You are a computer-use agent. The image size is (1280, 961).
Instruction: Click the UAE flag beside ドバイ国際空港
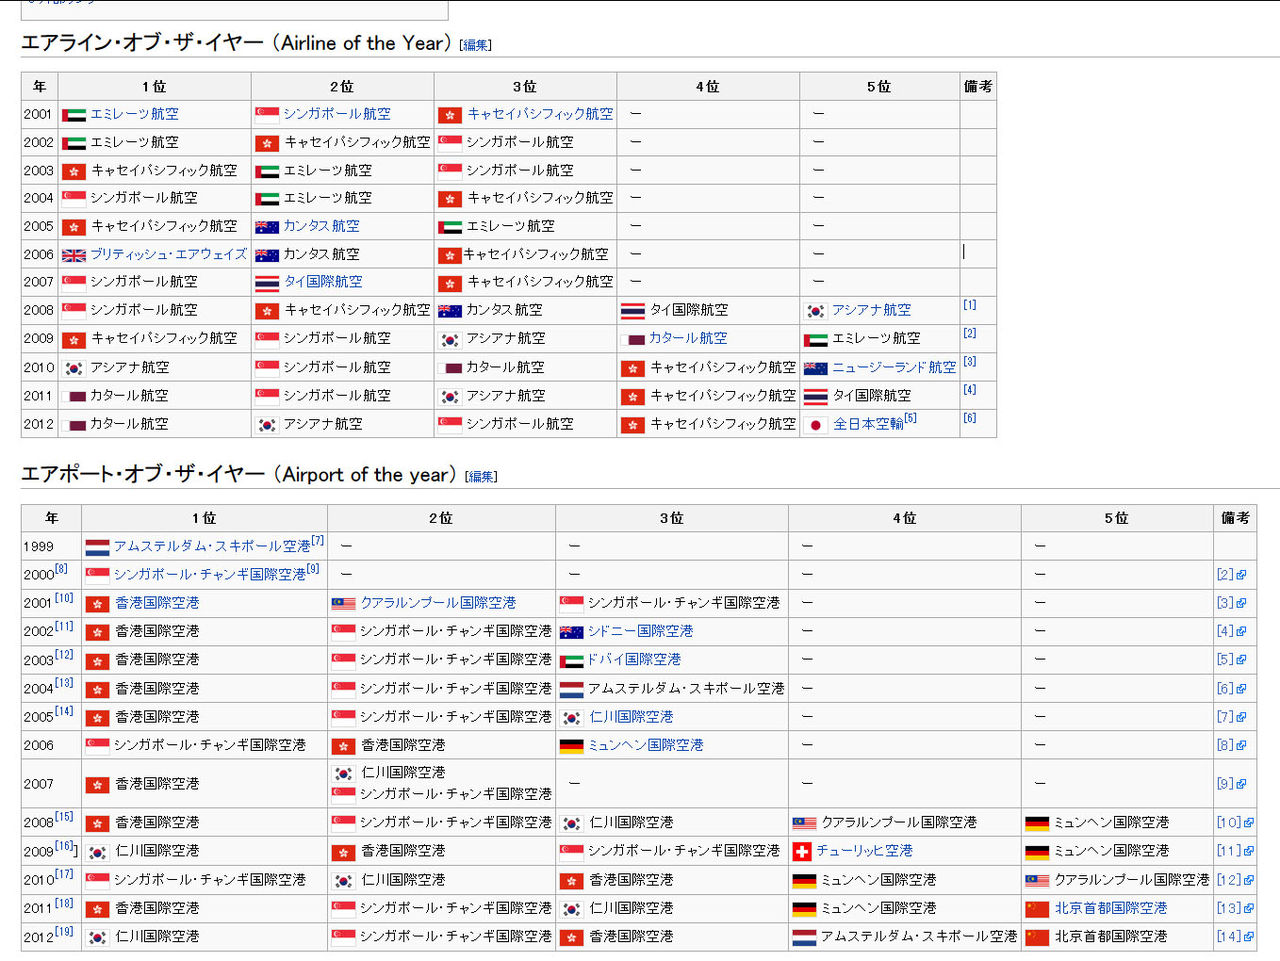point(571,660)
